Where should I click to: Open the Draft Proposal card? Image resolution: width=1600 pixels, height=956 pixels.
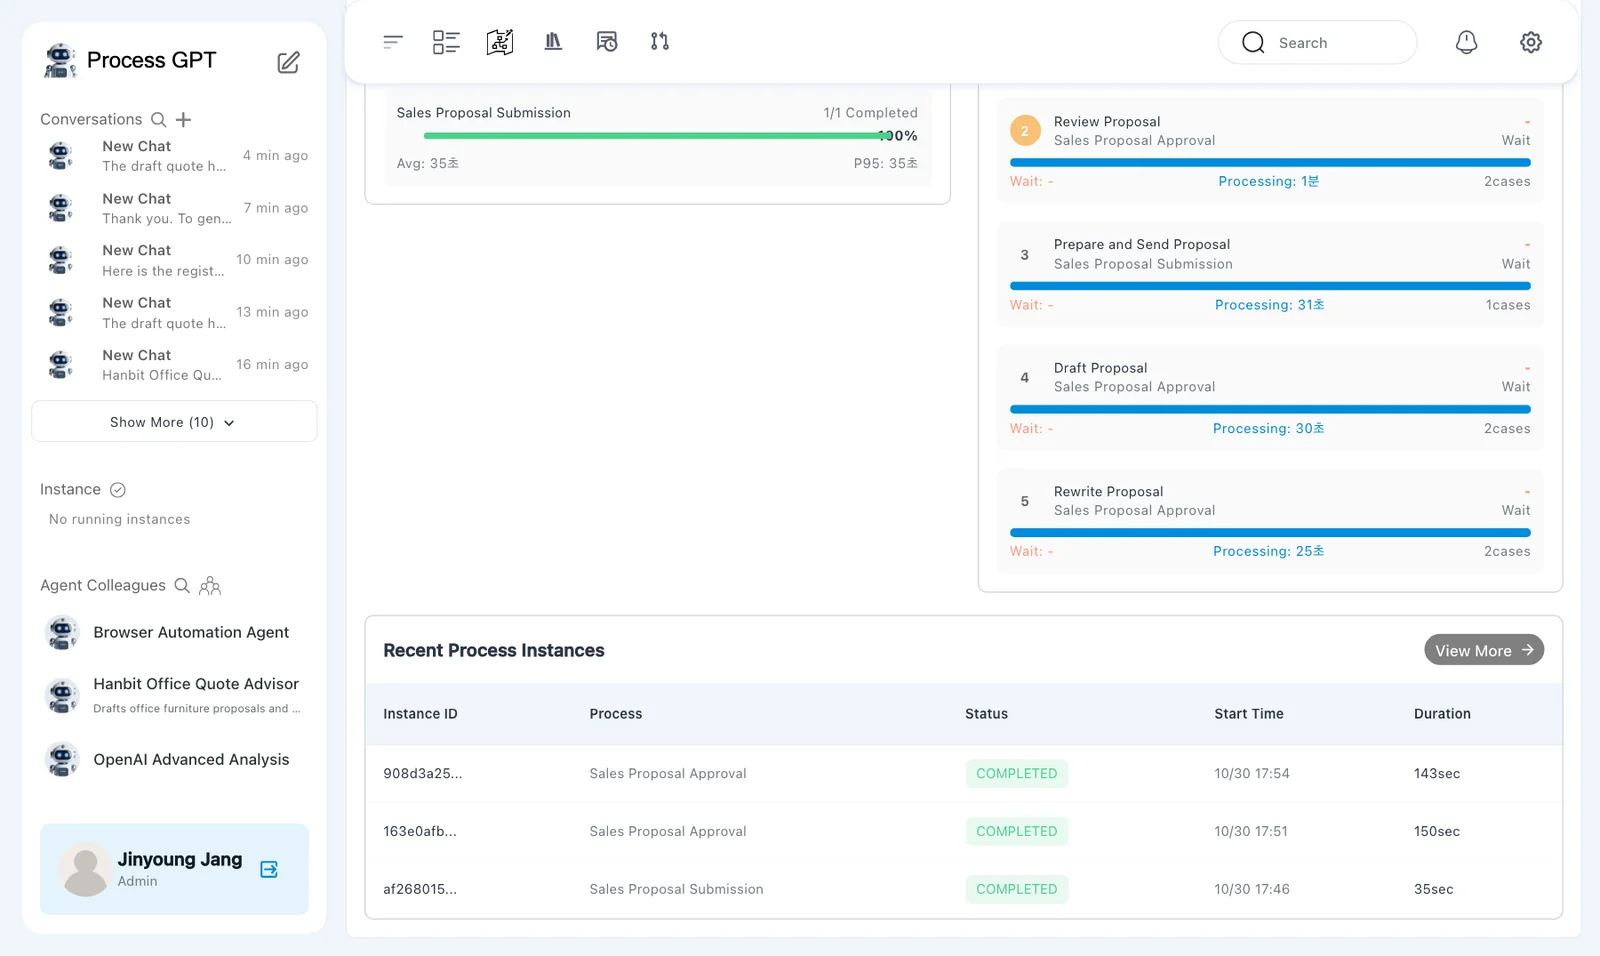click(1270, 397)
